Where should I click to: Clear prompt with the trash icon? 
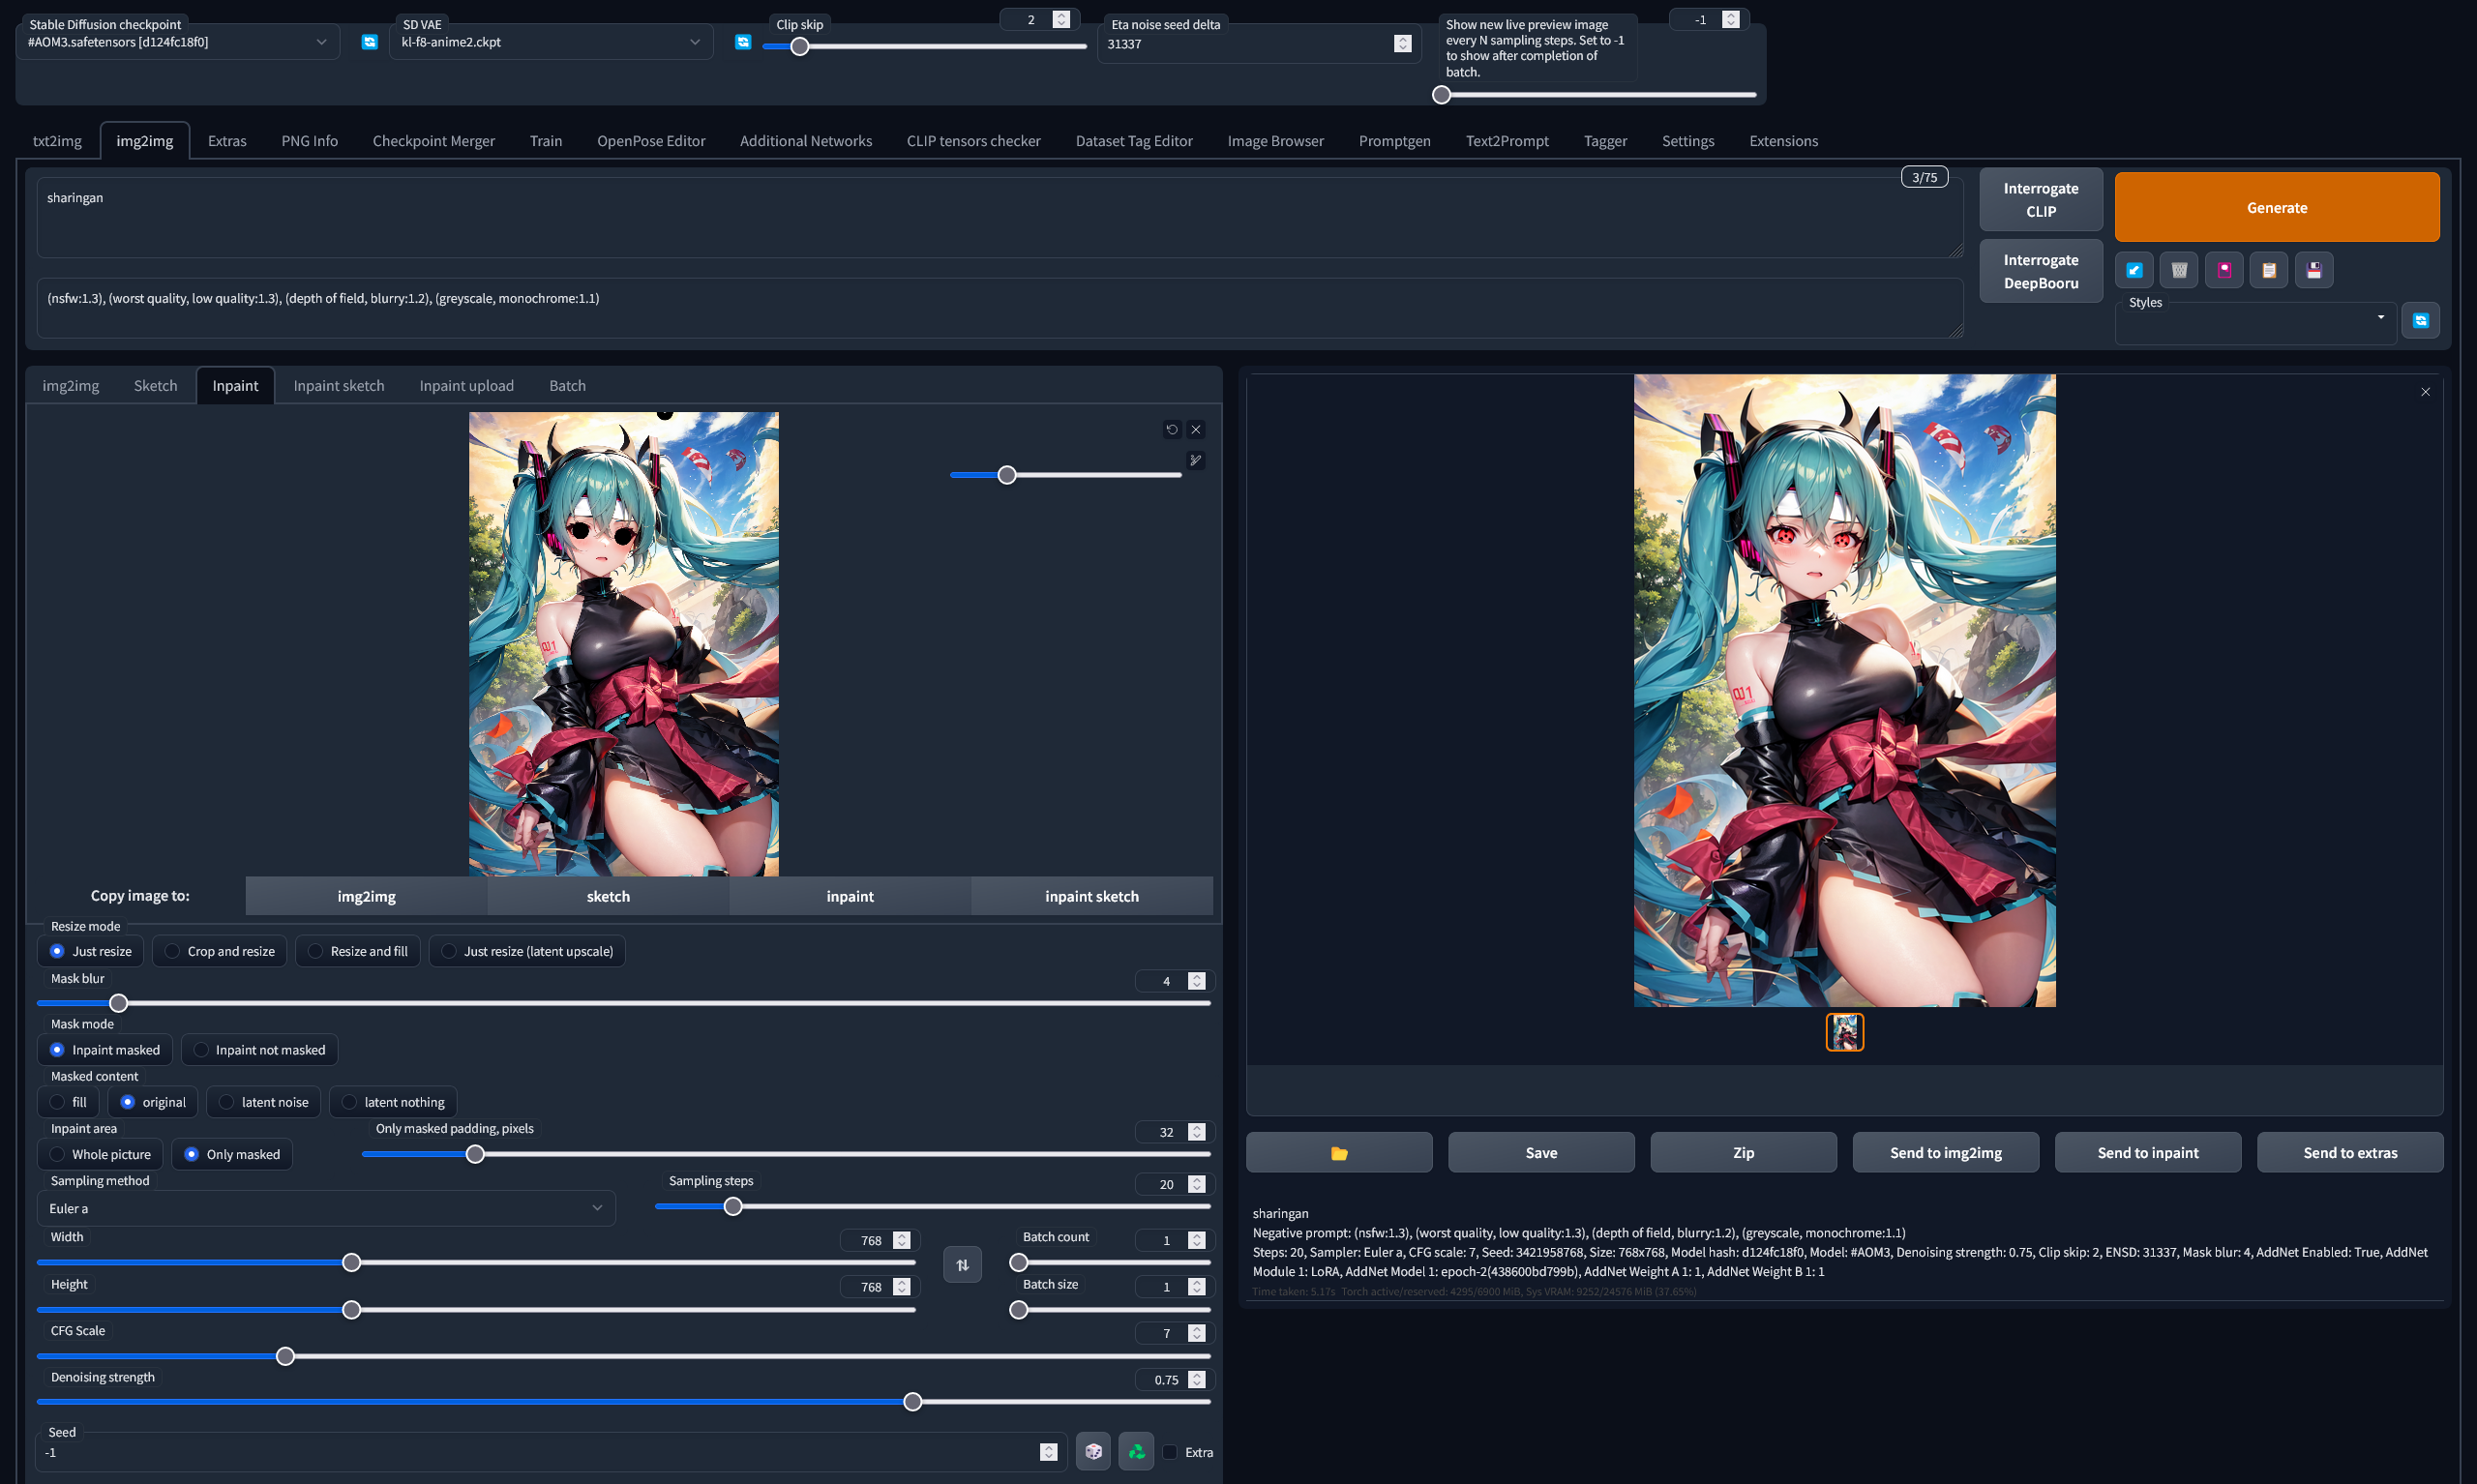point(2179,270)
